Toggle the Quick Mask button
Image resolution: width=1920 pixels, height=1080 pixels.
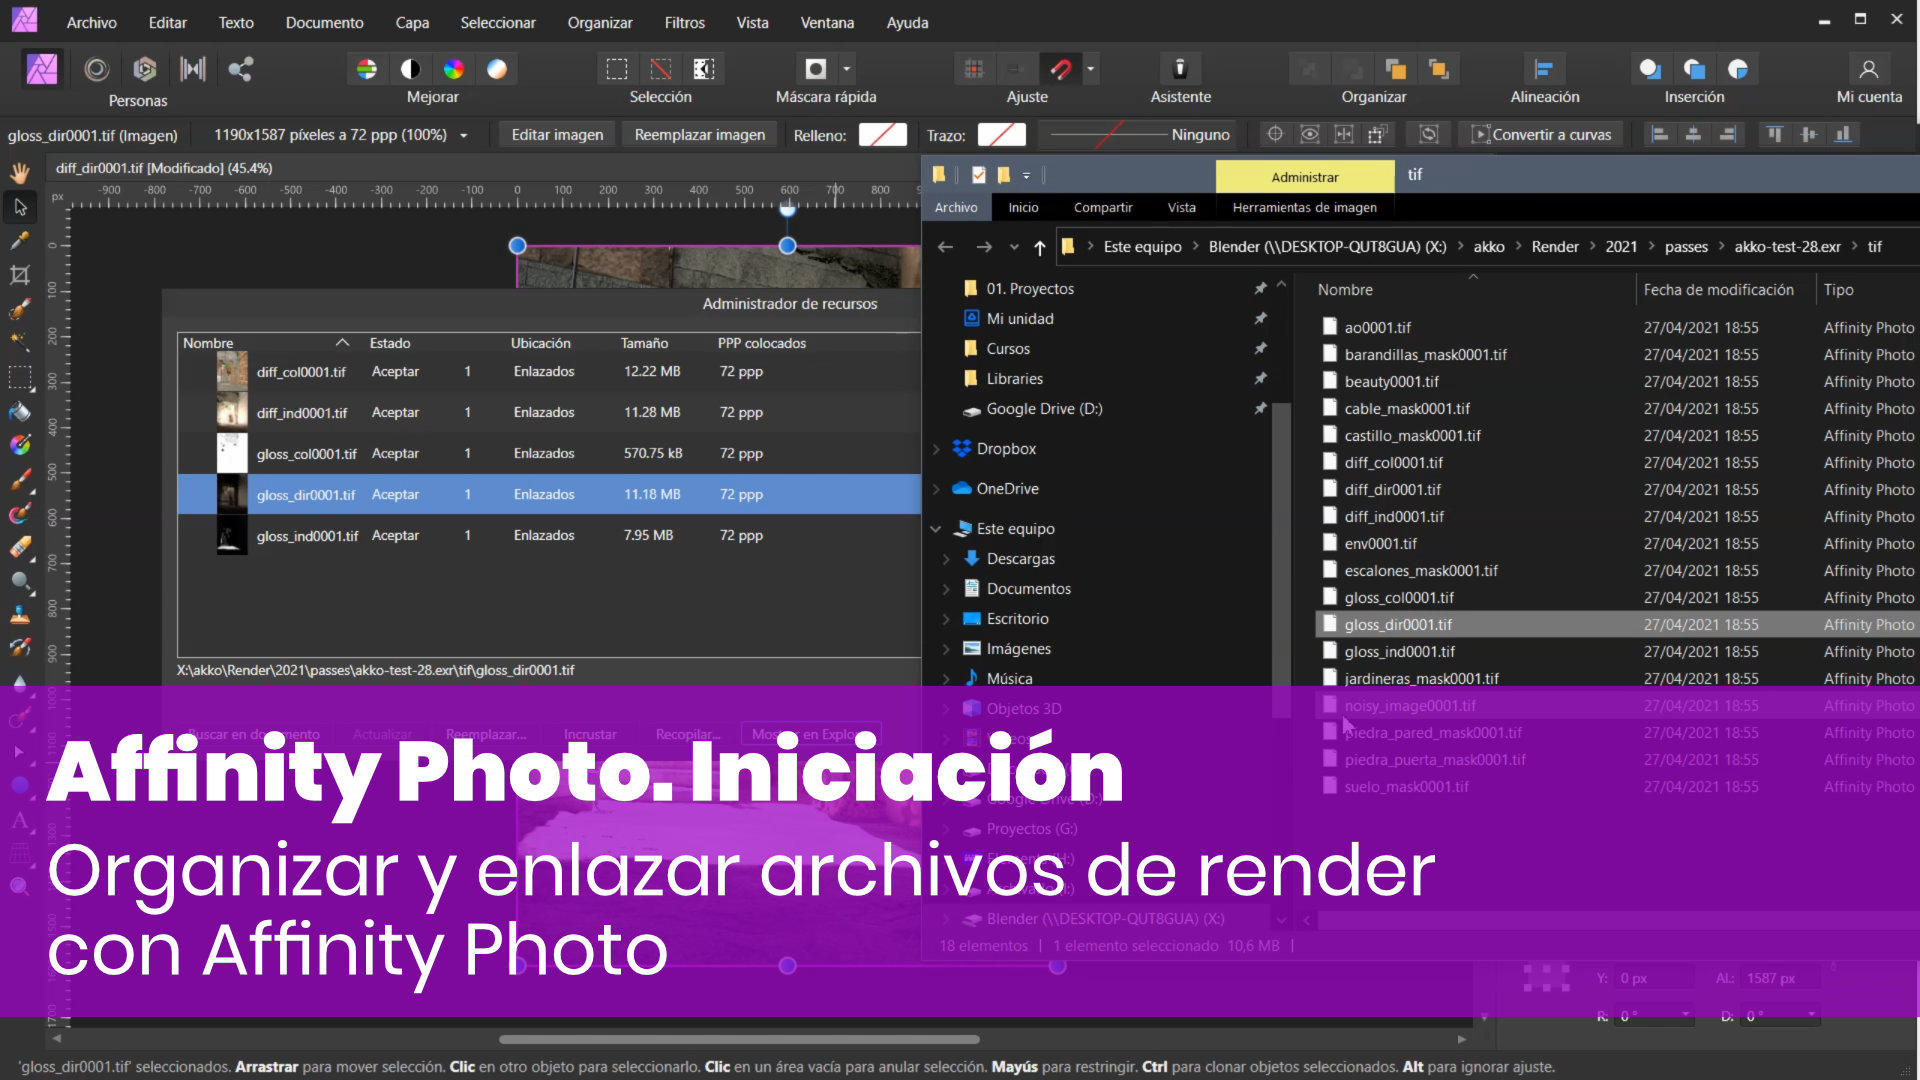tap(816, 69)
